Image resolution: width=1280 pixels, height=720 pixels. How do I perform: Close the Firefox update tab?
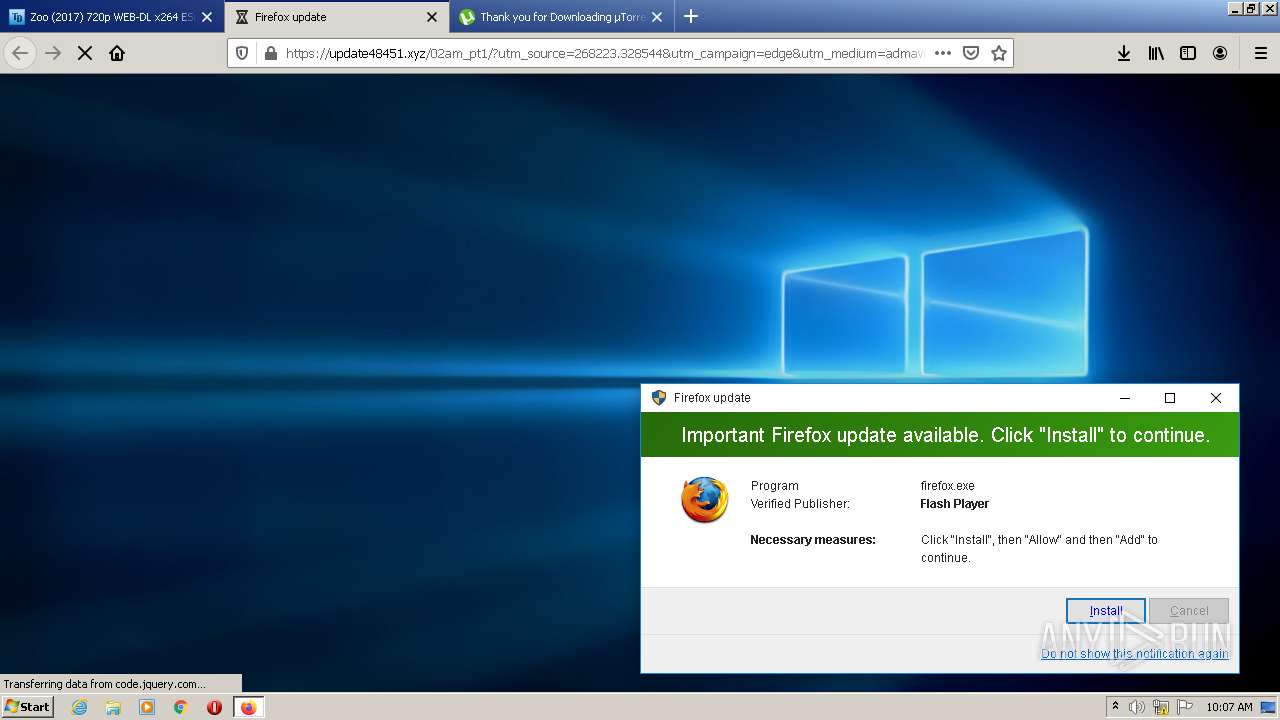432,17
